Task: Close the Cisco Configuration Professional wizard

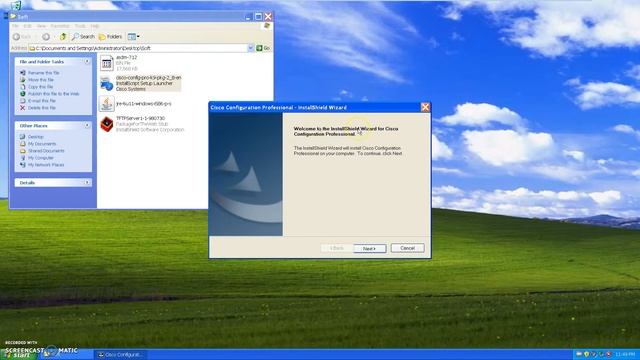Action: (x=425, y=107)
